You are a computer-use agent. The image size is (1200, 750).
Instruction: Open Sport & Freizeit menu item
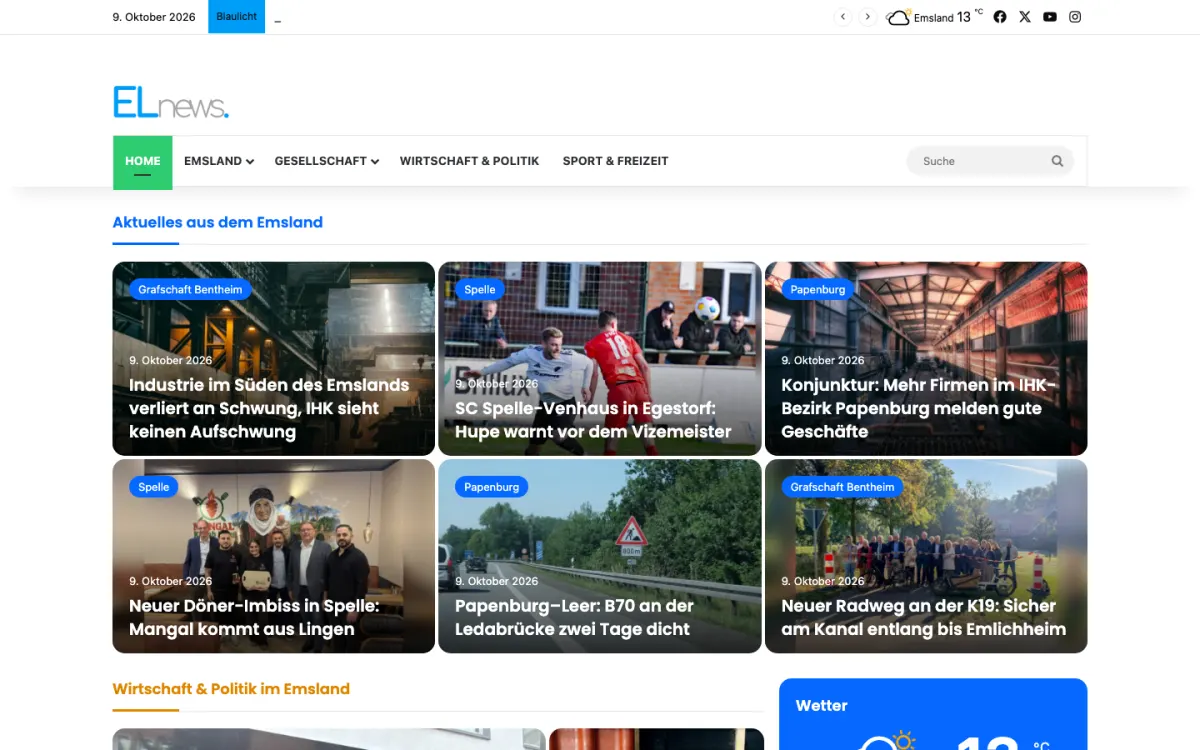[615, 161]
